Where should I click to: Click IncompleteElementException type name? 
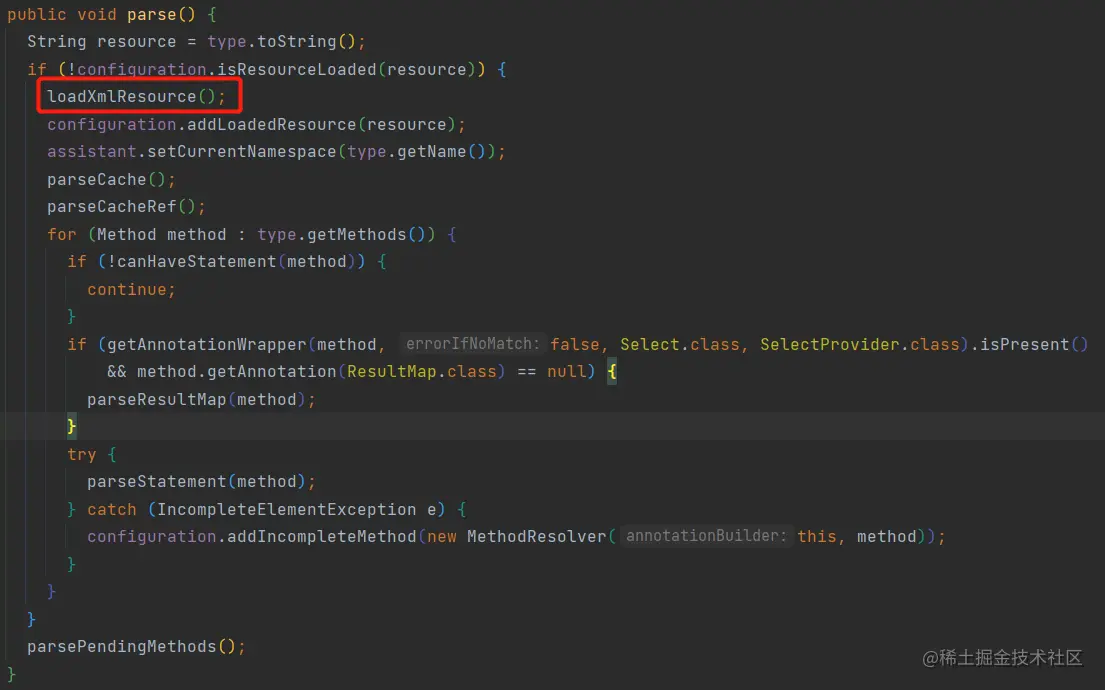(x=286, y=510)
